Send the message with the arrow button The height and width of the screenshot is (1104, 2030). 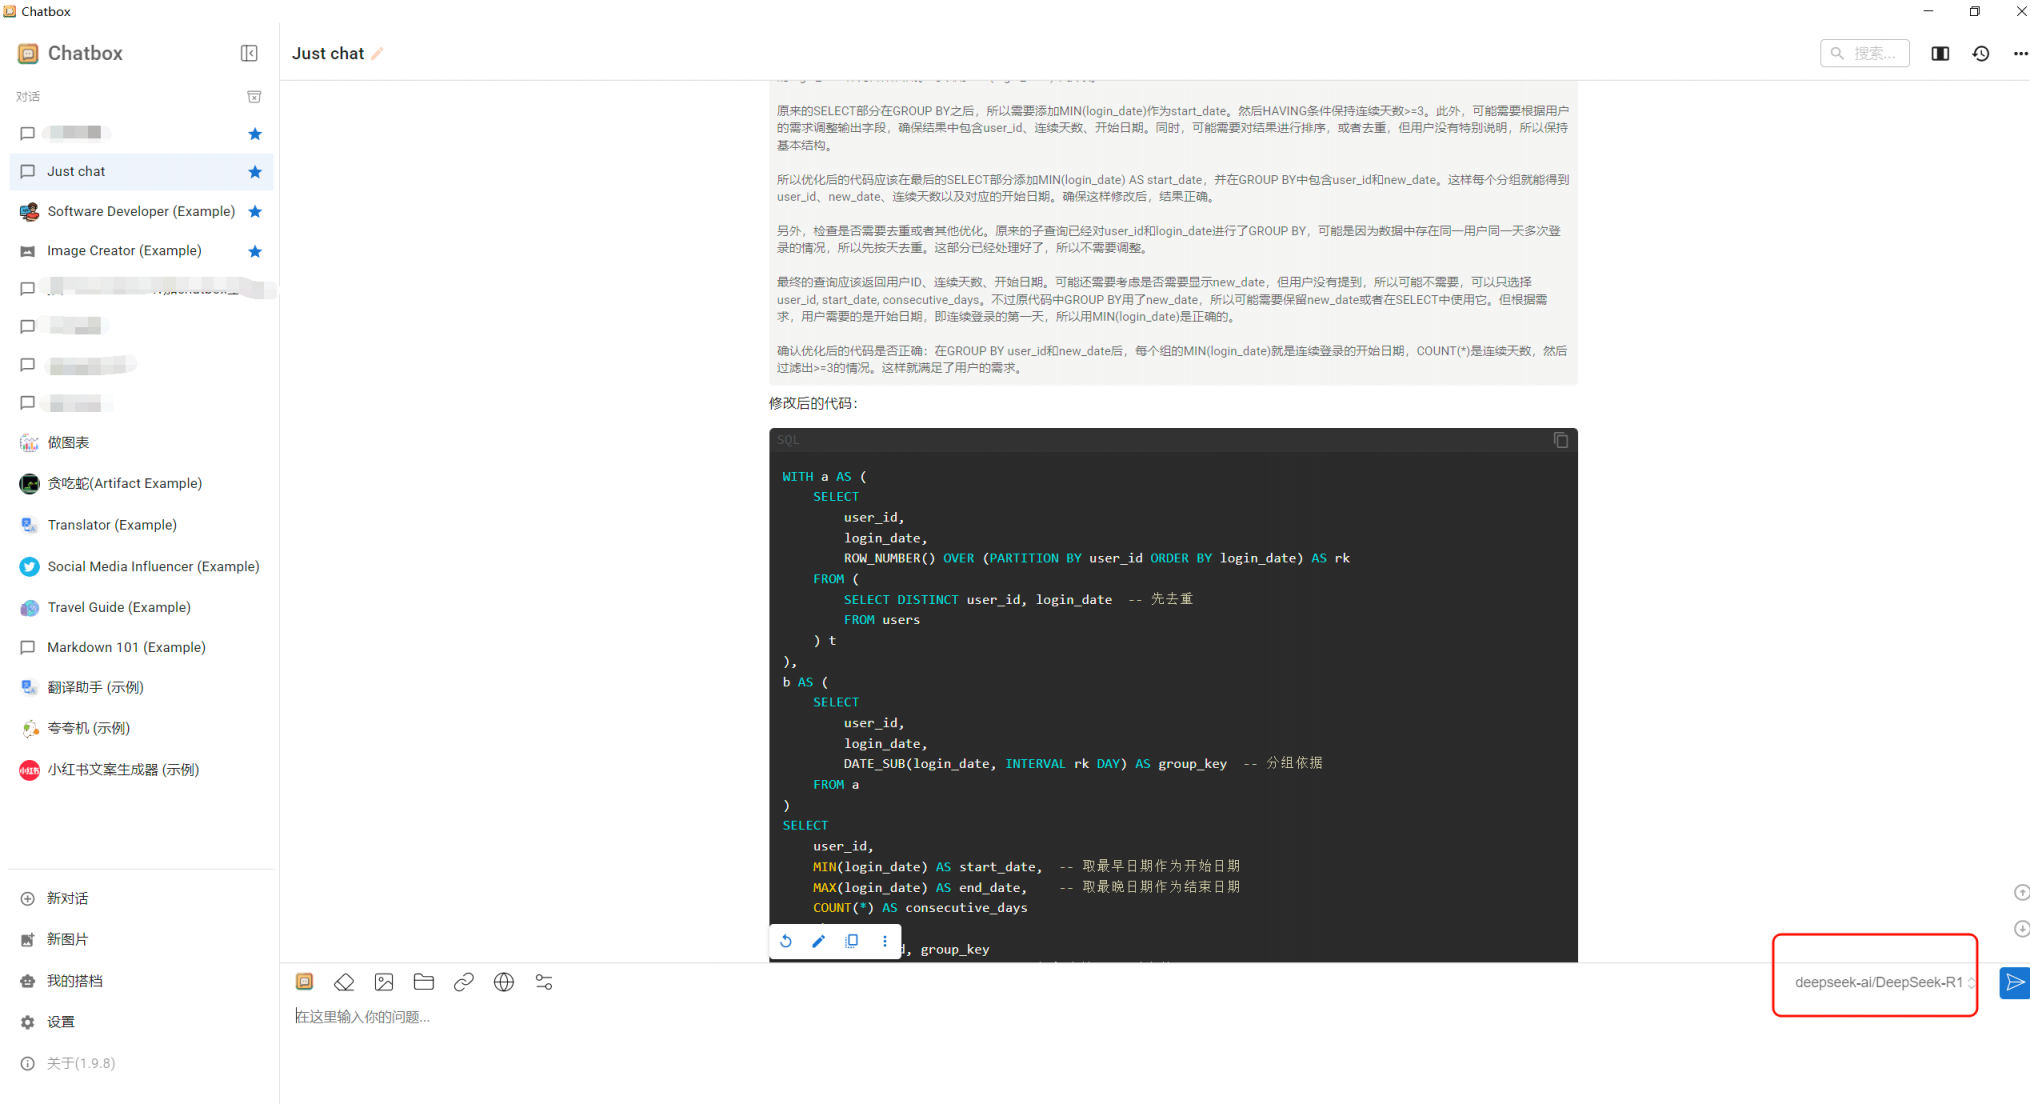2014,982
